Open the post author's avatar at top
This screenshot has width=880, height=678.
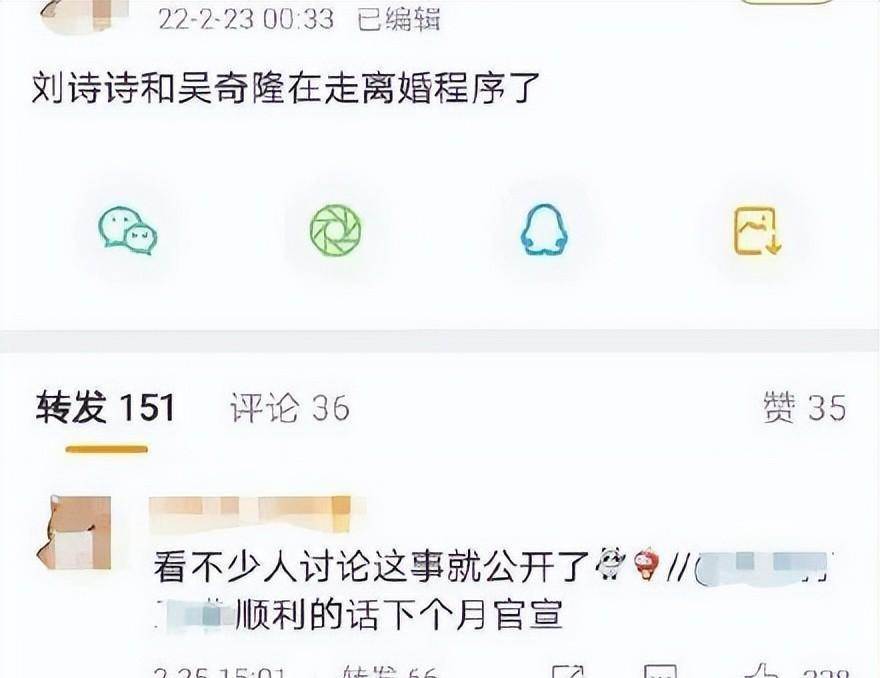[x=84, y=14]
